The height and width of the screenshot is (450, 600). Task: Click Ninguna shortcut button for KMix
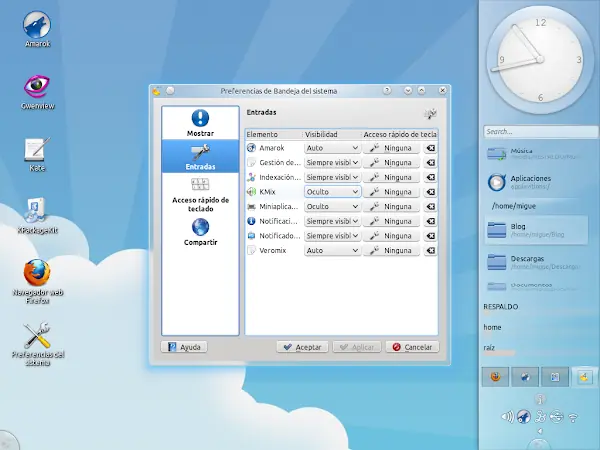[x=391, y=192]
